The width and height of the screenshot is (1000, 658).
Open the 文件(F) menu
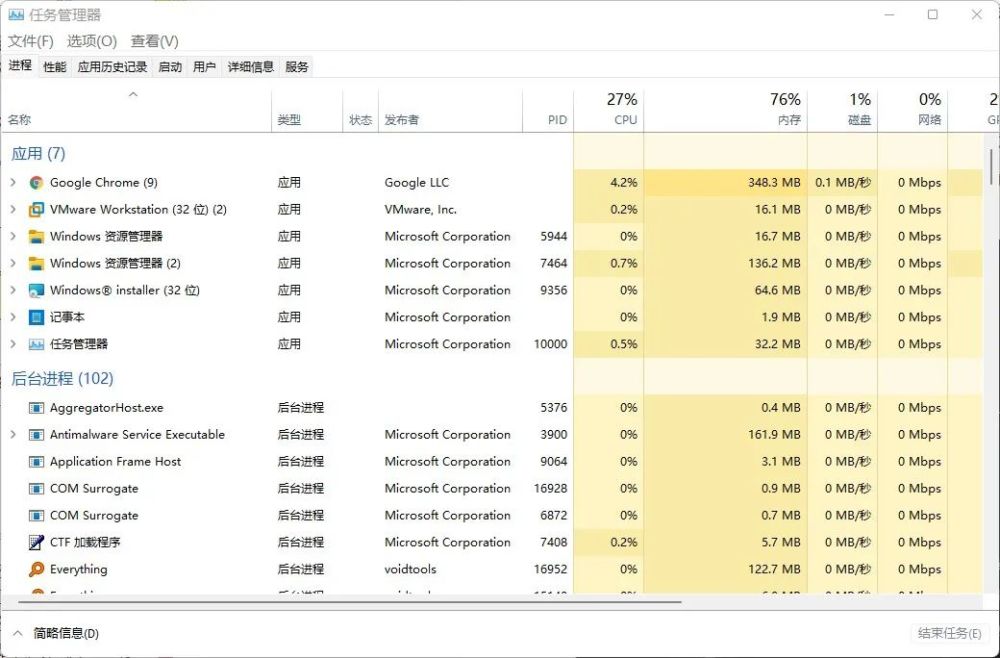(31, 41)
